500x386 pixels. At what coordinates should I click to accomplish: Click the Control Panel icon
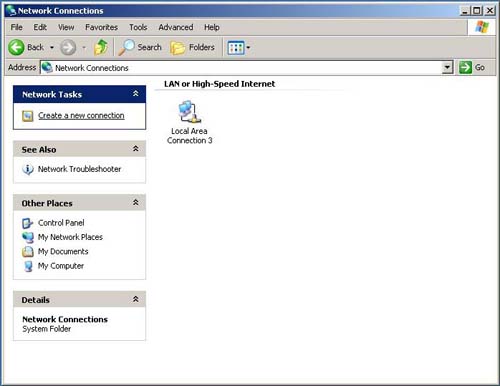(x=28, y=223)
